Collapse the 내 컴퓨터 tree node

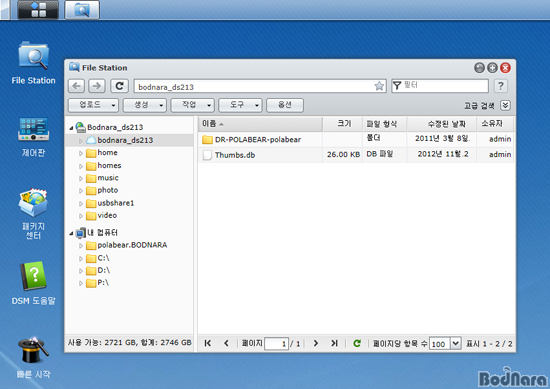click(71, 233)
